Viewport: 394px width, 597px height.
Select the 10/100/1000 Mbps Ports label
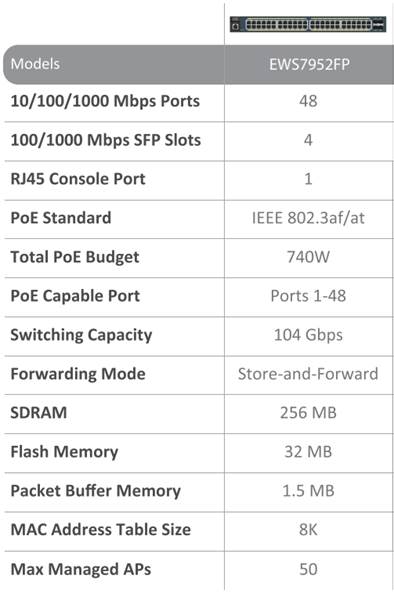tap(105, 101)
